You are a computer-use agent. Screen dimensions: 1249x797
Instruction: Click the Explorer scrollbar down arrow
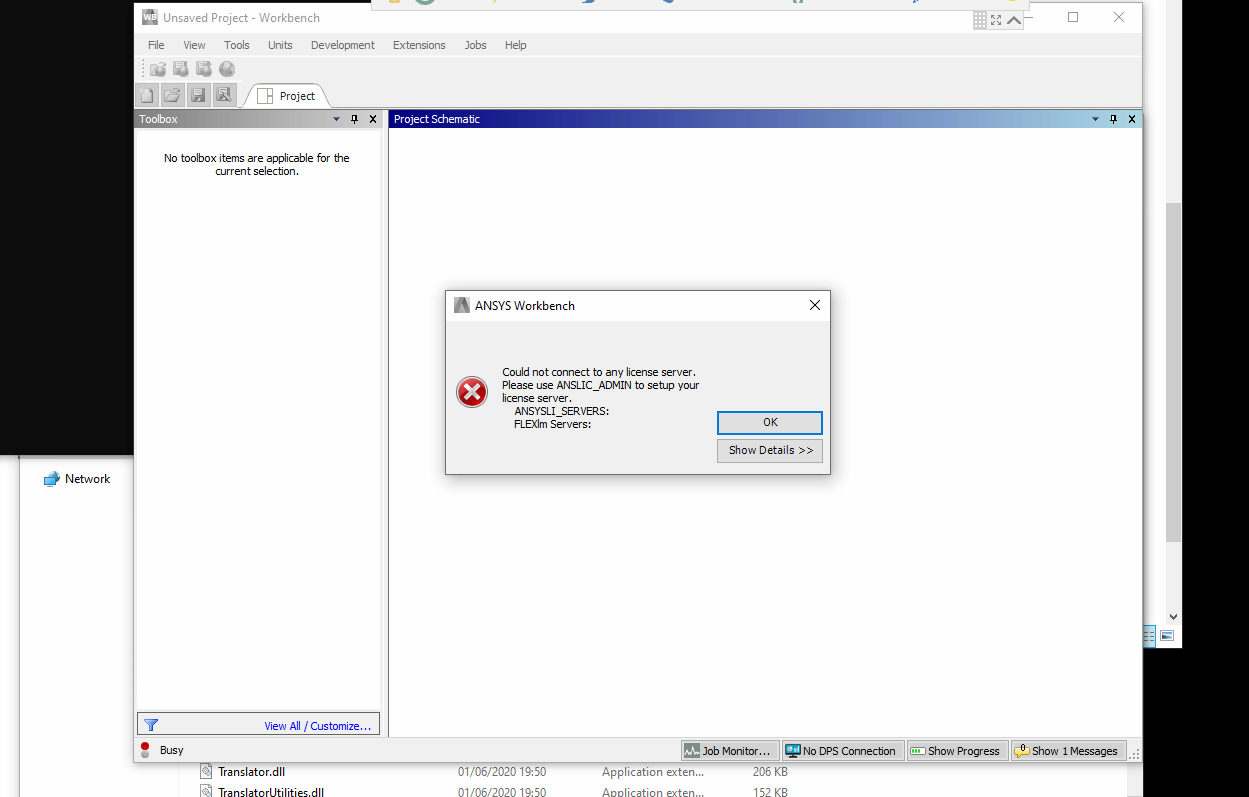1174,617
